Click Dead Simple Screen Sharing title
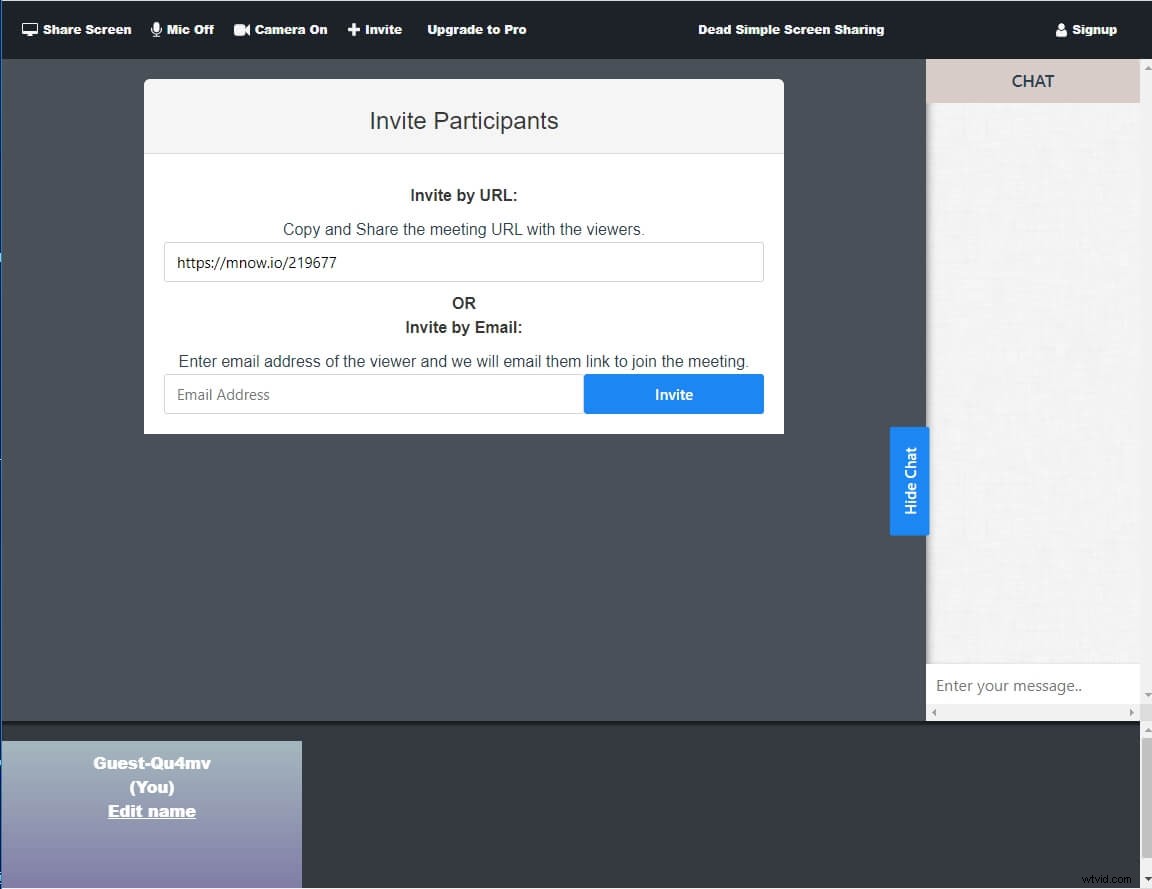Screen dimensions: 1152x889 (x=791, y=29)
